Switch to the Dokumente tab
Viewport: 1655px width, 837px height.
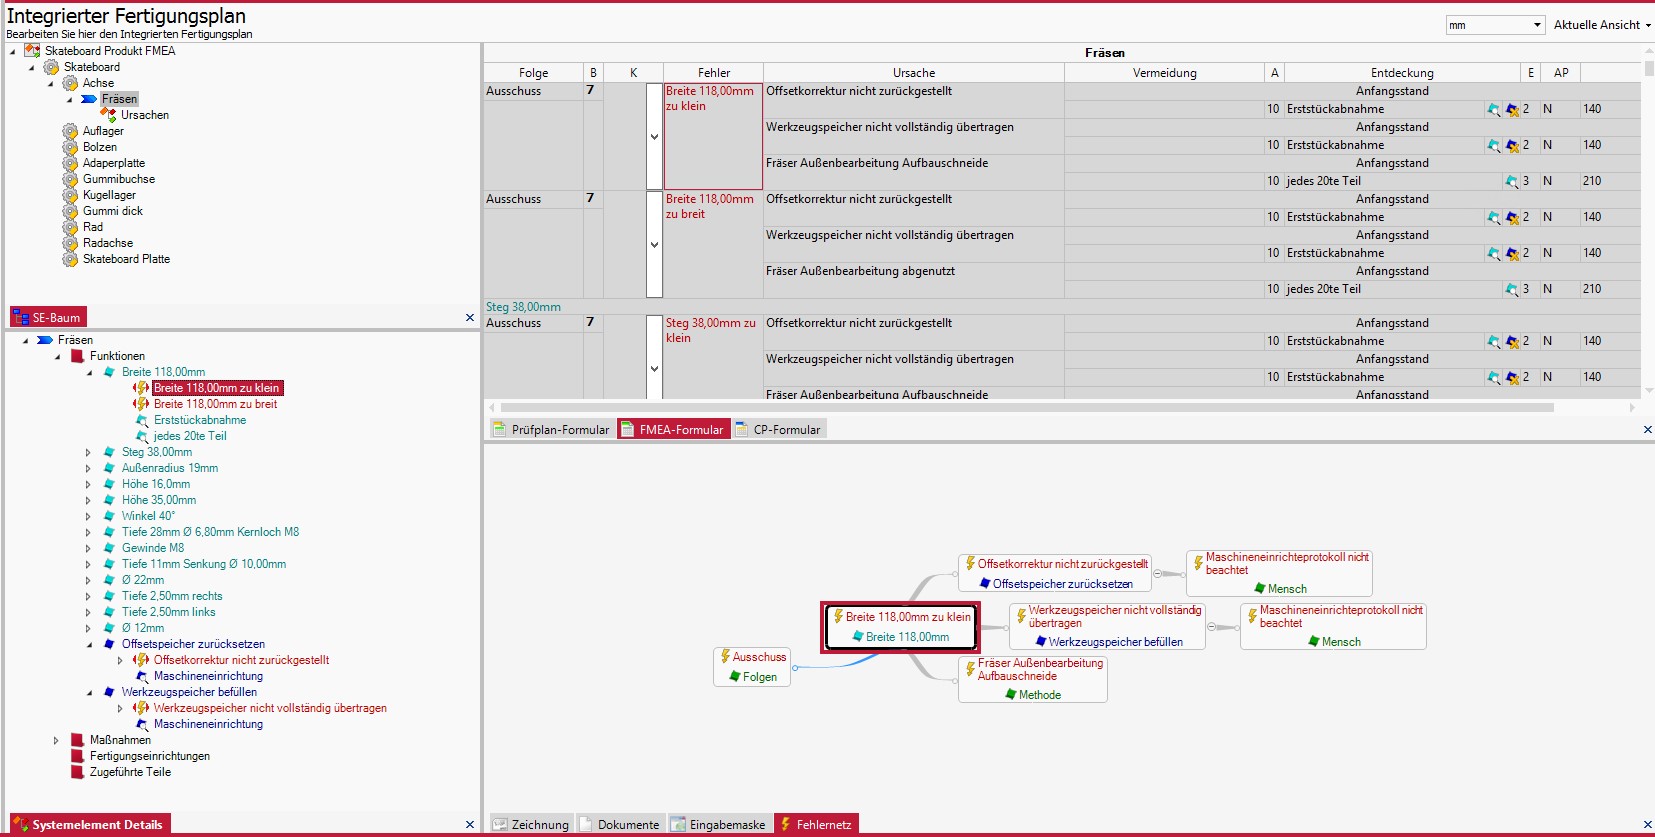[619, 824]
